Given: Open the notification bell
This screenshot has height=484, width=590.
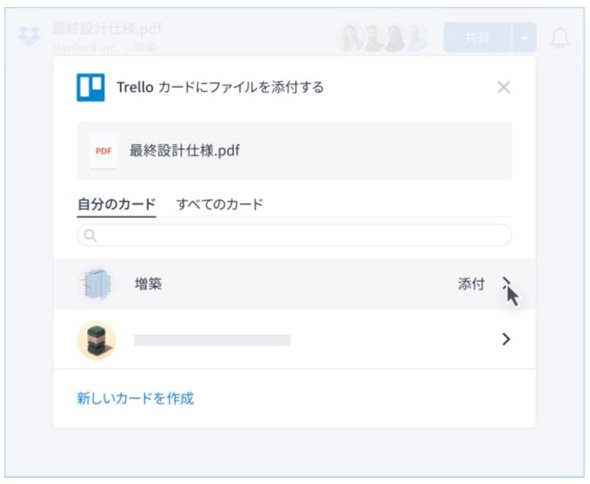Looking at the screenshot, I should (x=560, y=37).
